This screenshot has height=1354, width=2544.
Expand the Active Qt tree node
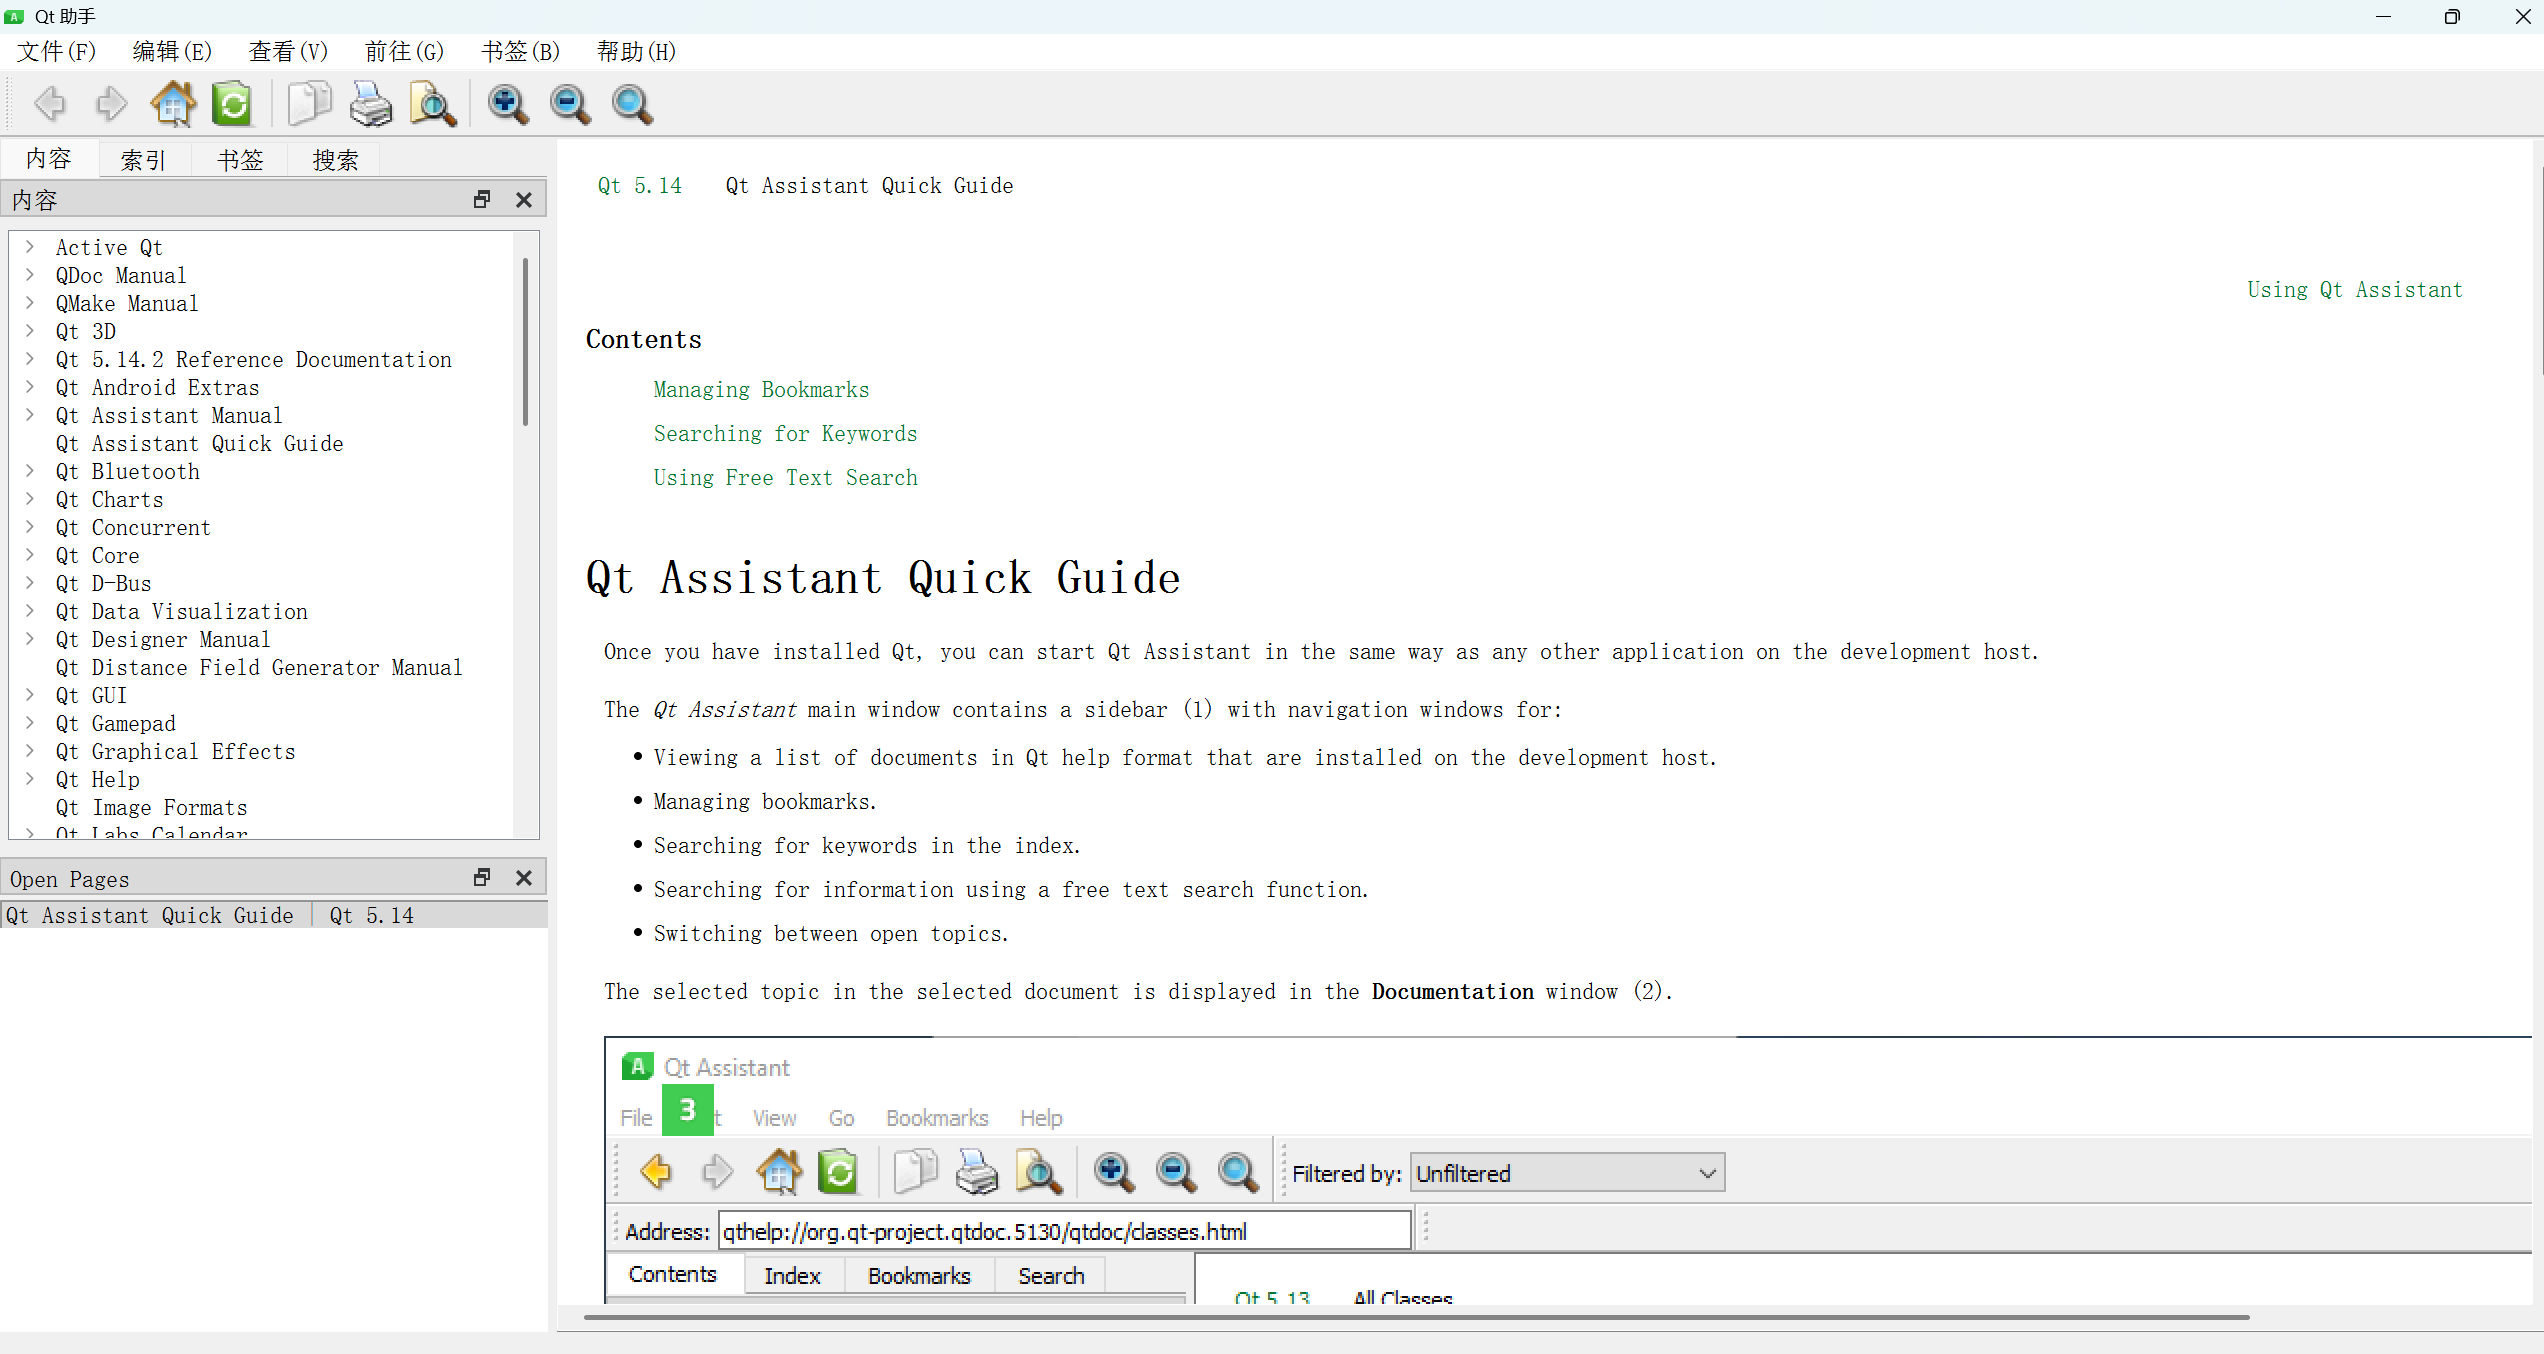30,247
